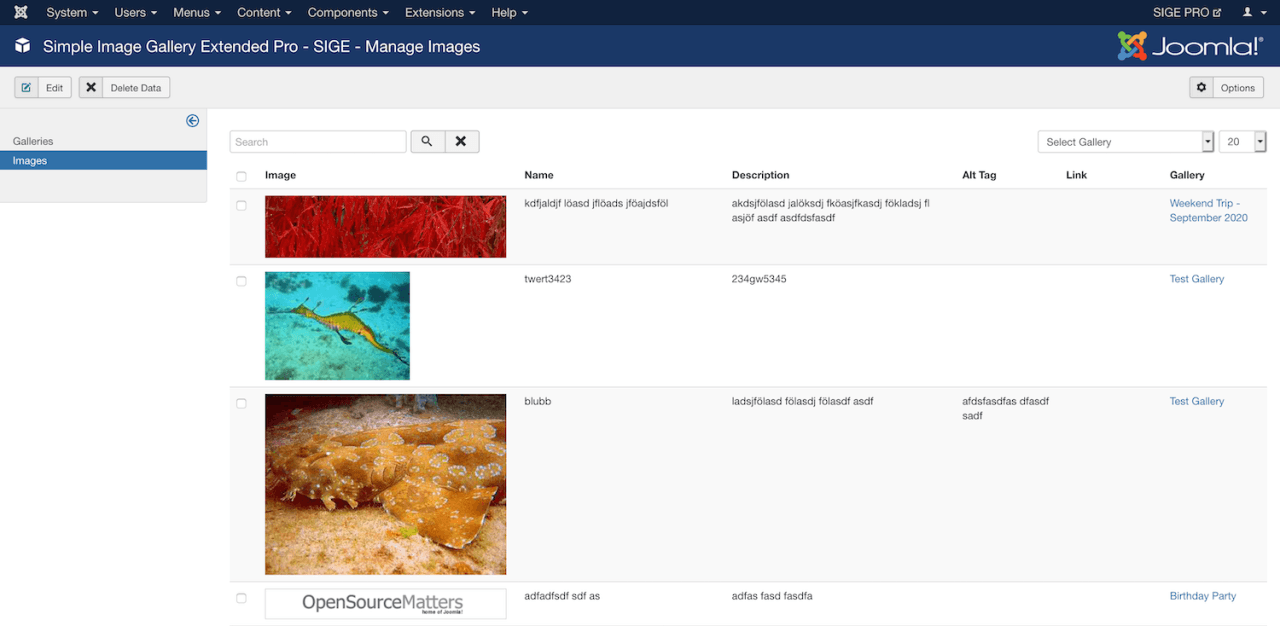The image size is (1280, 626).
Task: Open the Components menu
Action: coord(349,13)
